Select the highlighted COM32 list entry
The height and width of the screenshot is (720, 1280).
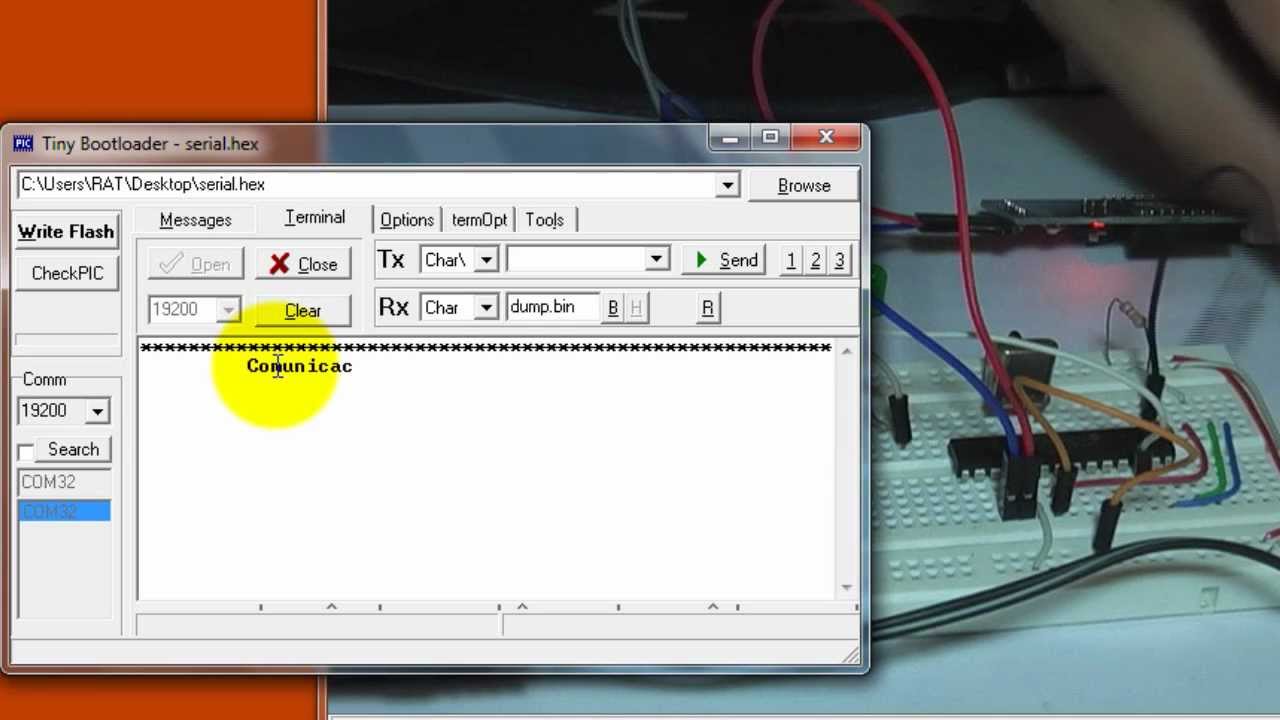tap(64, 511)
